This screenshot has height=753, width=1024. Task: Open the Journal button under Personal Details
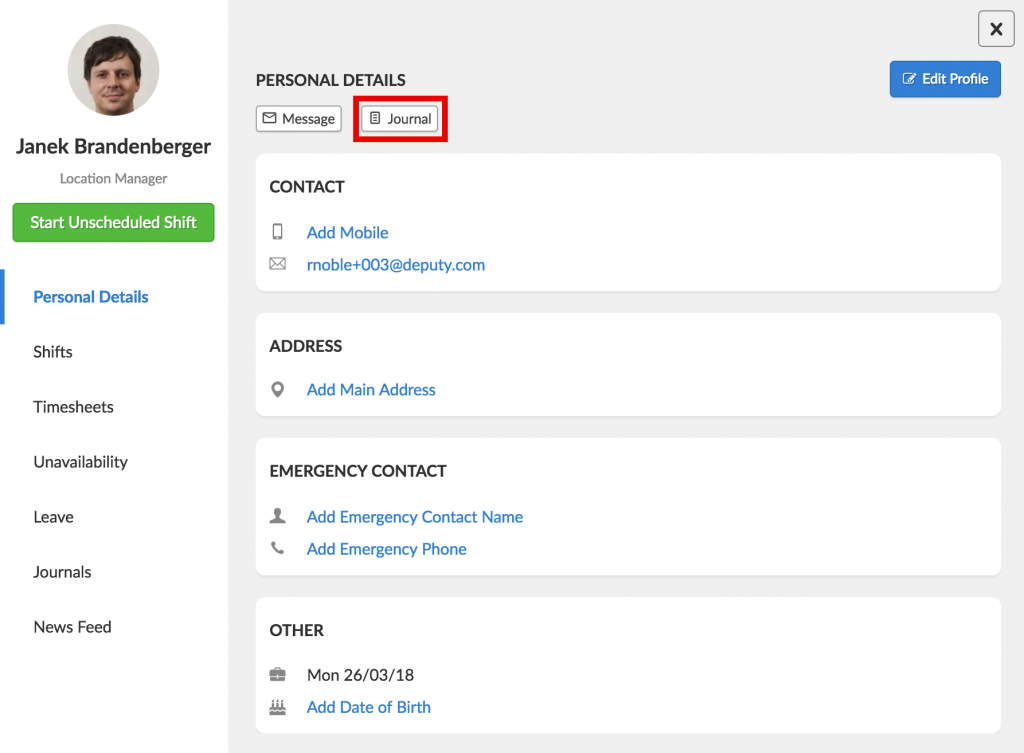coord(400,119)
